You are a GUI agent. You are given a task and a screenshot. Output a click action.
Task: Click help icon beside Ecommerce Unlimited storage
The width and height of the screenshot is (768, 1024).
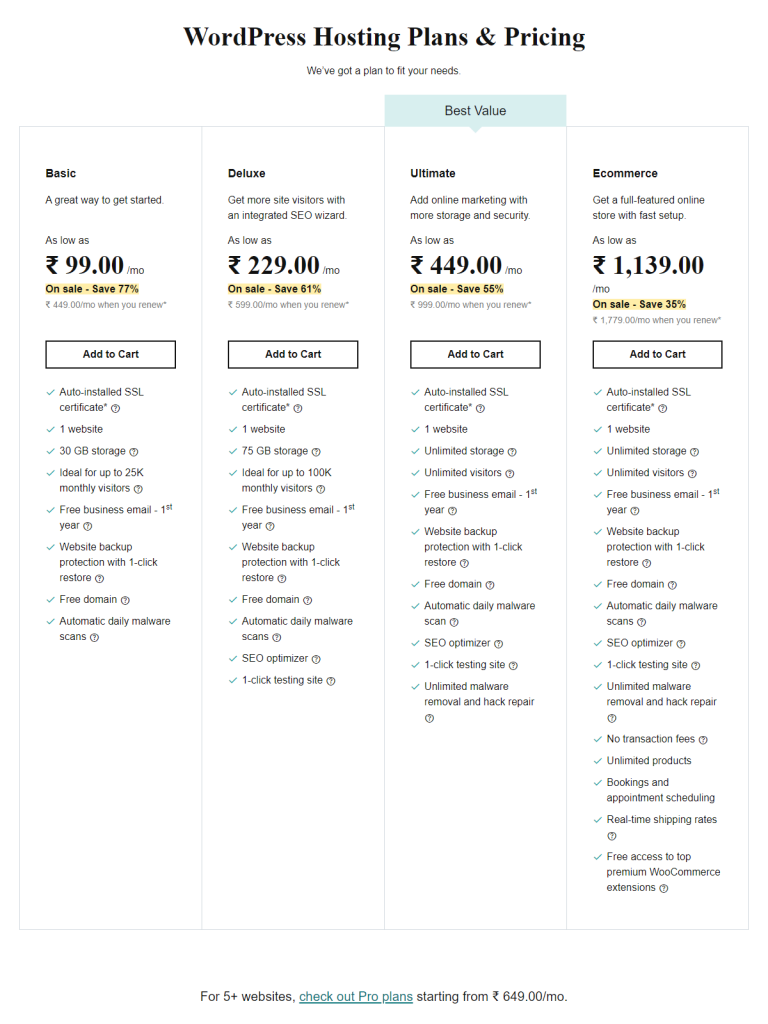[694, 452]
